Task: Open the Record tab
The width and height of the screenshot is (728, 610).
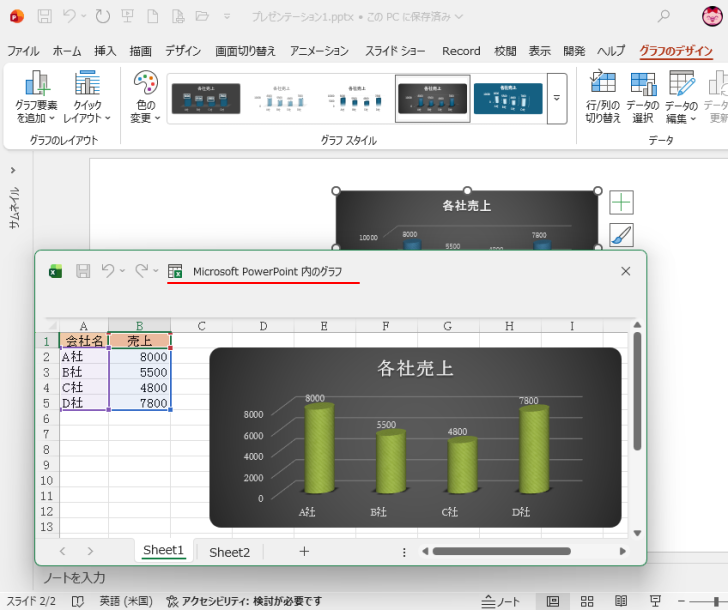Action: pyautogui.click(x=461, y=51)
